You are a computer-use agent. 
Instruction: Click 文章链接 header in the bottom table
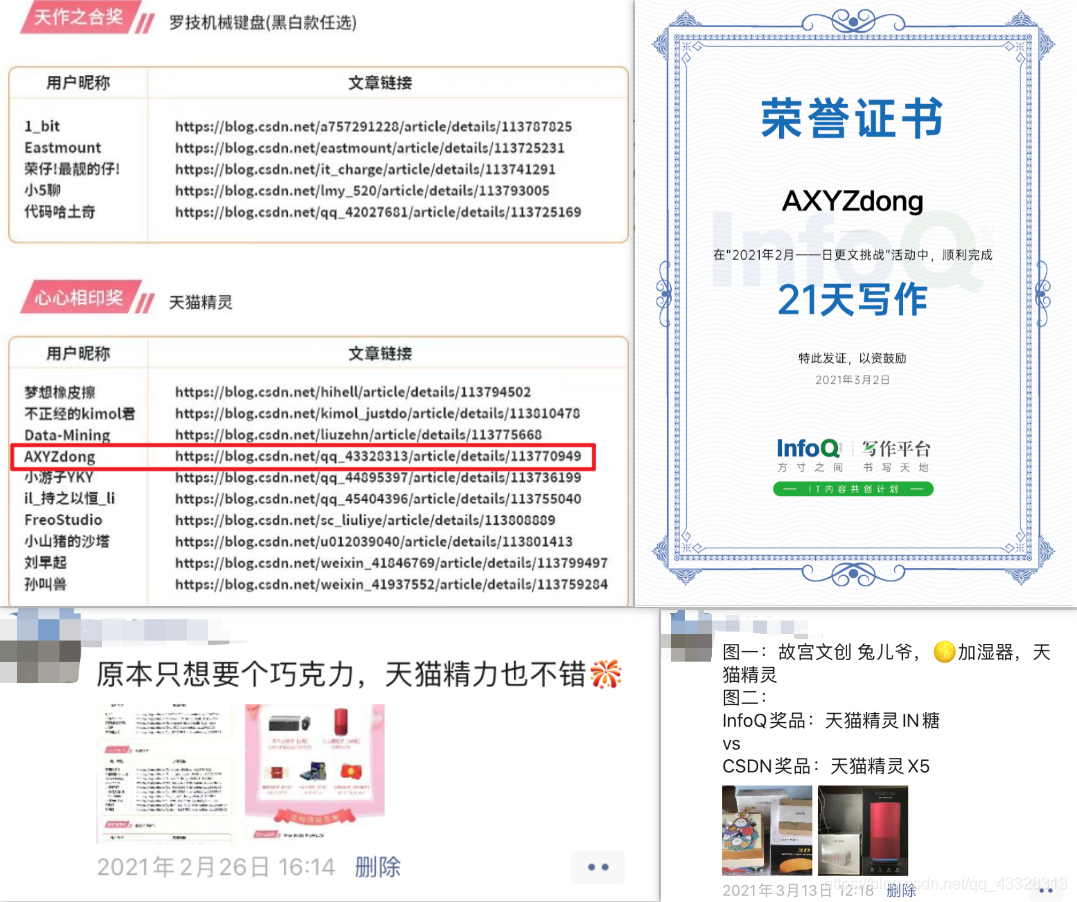380,354
